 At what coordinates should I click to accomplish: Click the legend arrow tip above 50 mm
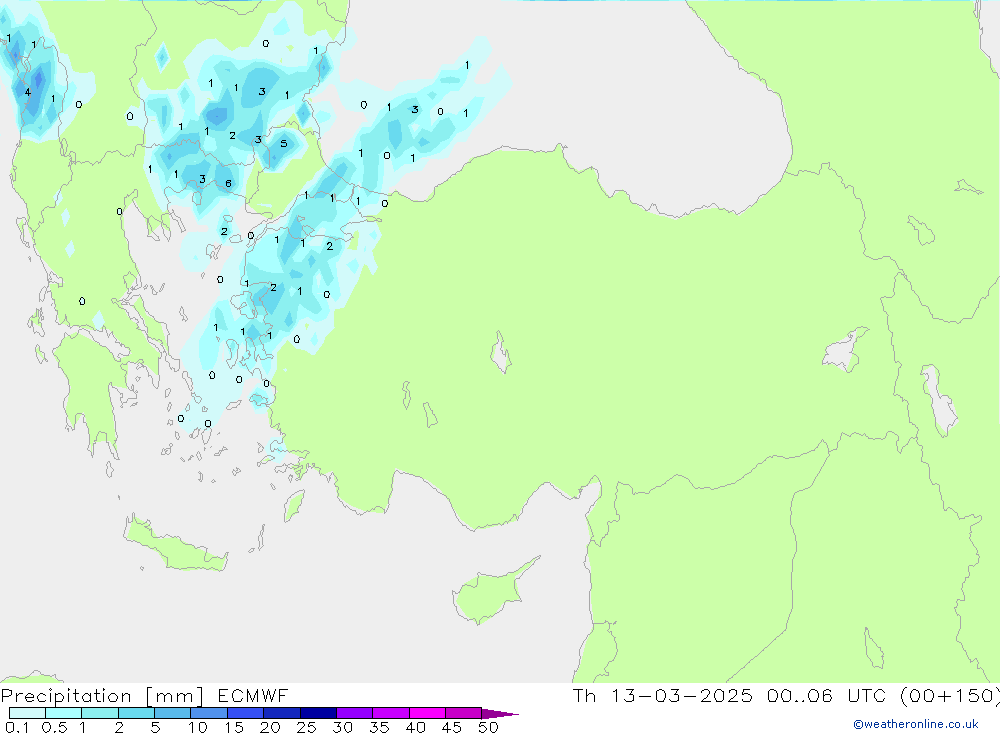[x=499, y=714]
